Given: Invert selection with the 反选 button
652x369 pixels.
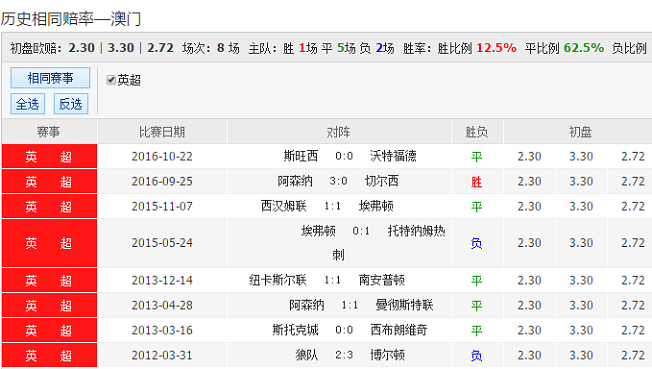Looking at the screenshot, I should click(71, 104).
